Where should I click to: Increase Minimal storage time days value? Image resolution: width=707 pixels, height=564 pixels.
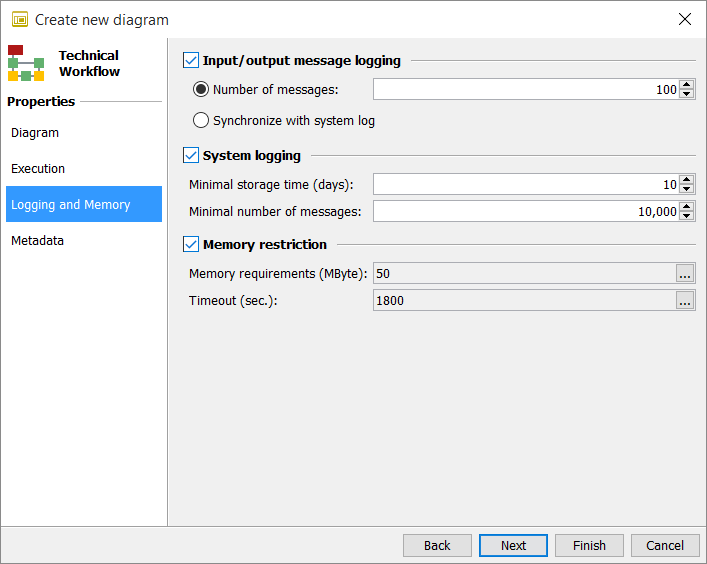pos(686,180)
